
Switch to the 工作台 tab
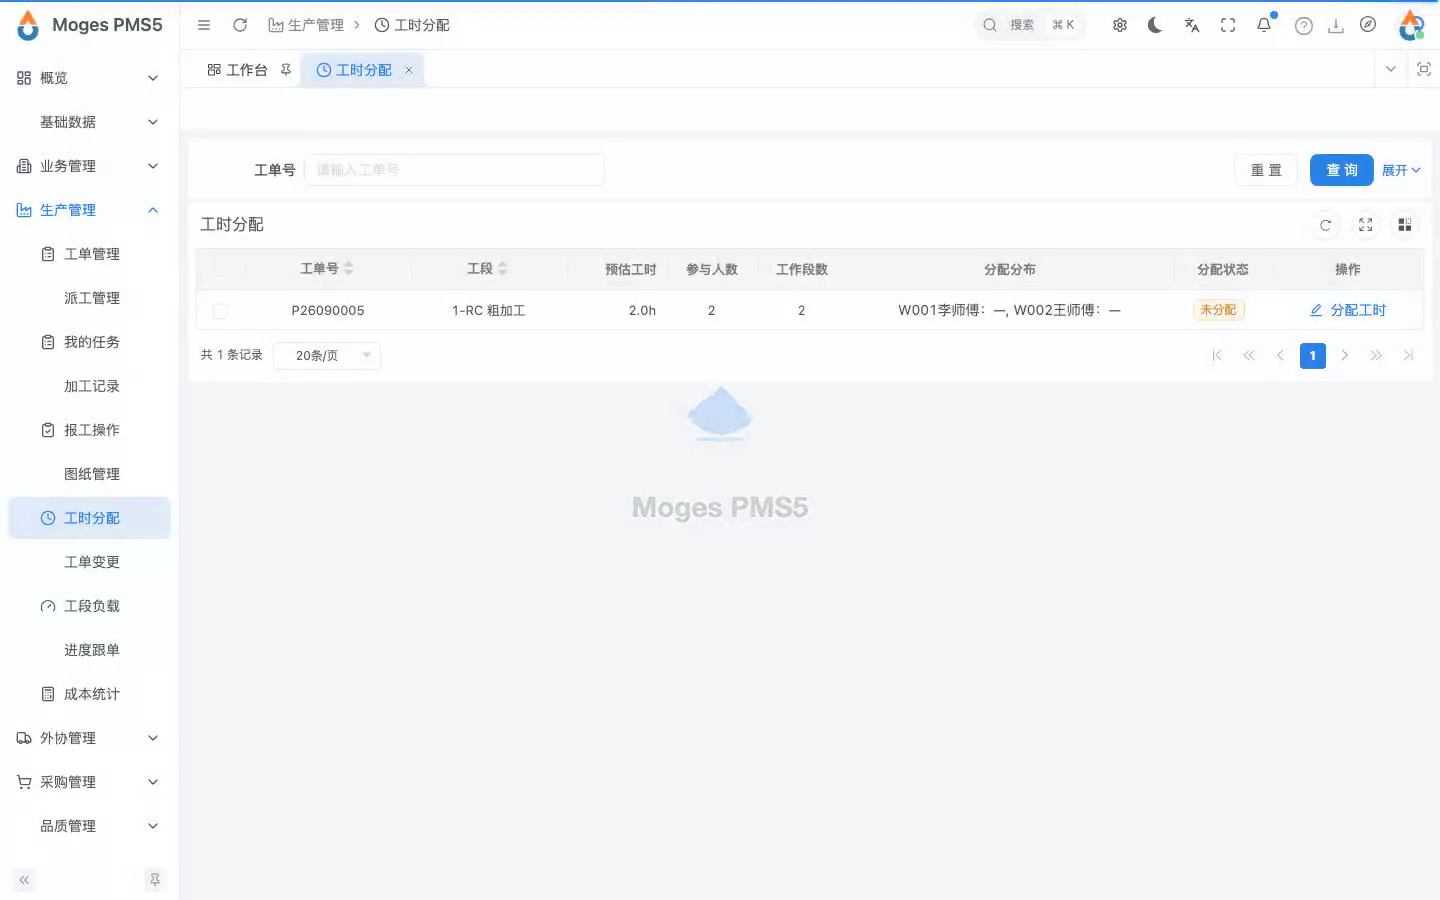click(x=248, y=70)
